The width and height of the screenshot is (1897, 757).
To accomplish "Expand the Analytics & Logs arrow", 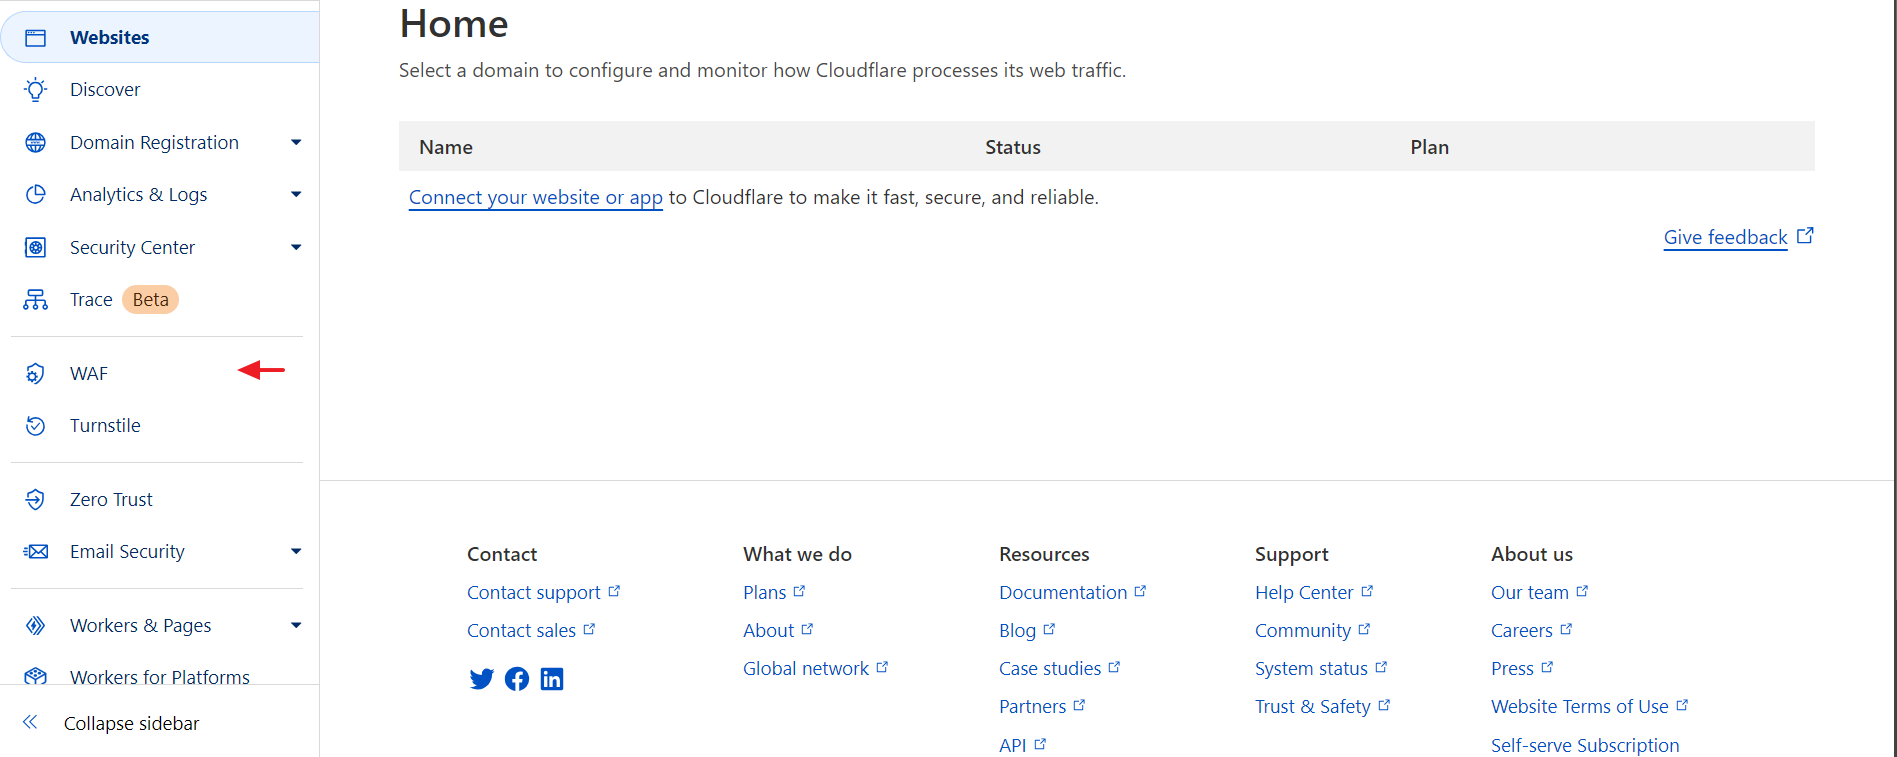I will click(296, 195).
